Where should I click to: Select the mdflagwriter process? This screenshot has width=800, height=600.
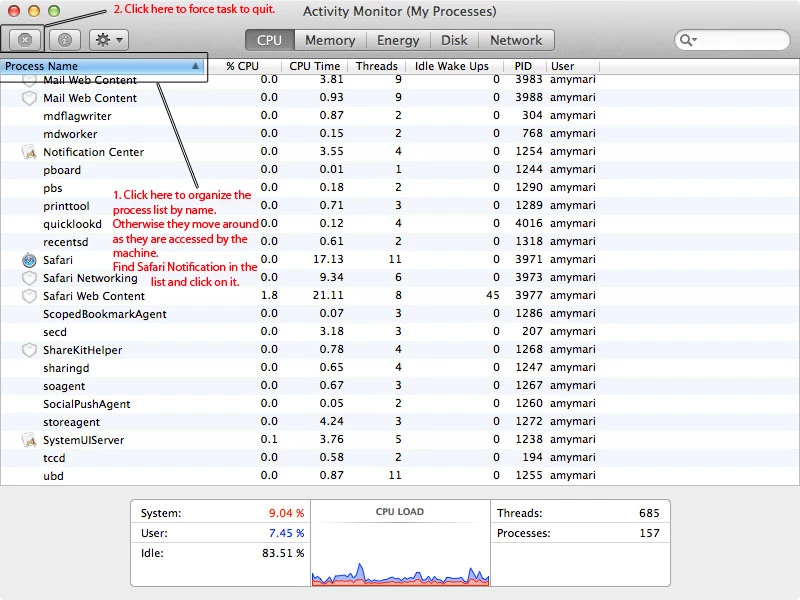[x=400, y=116]
